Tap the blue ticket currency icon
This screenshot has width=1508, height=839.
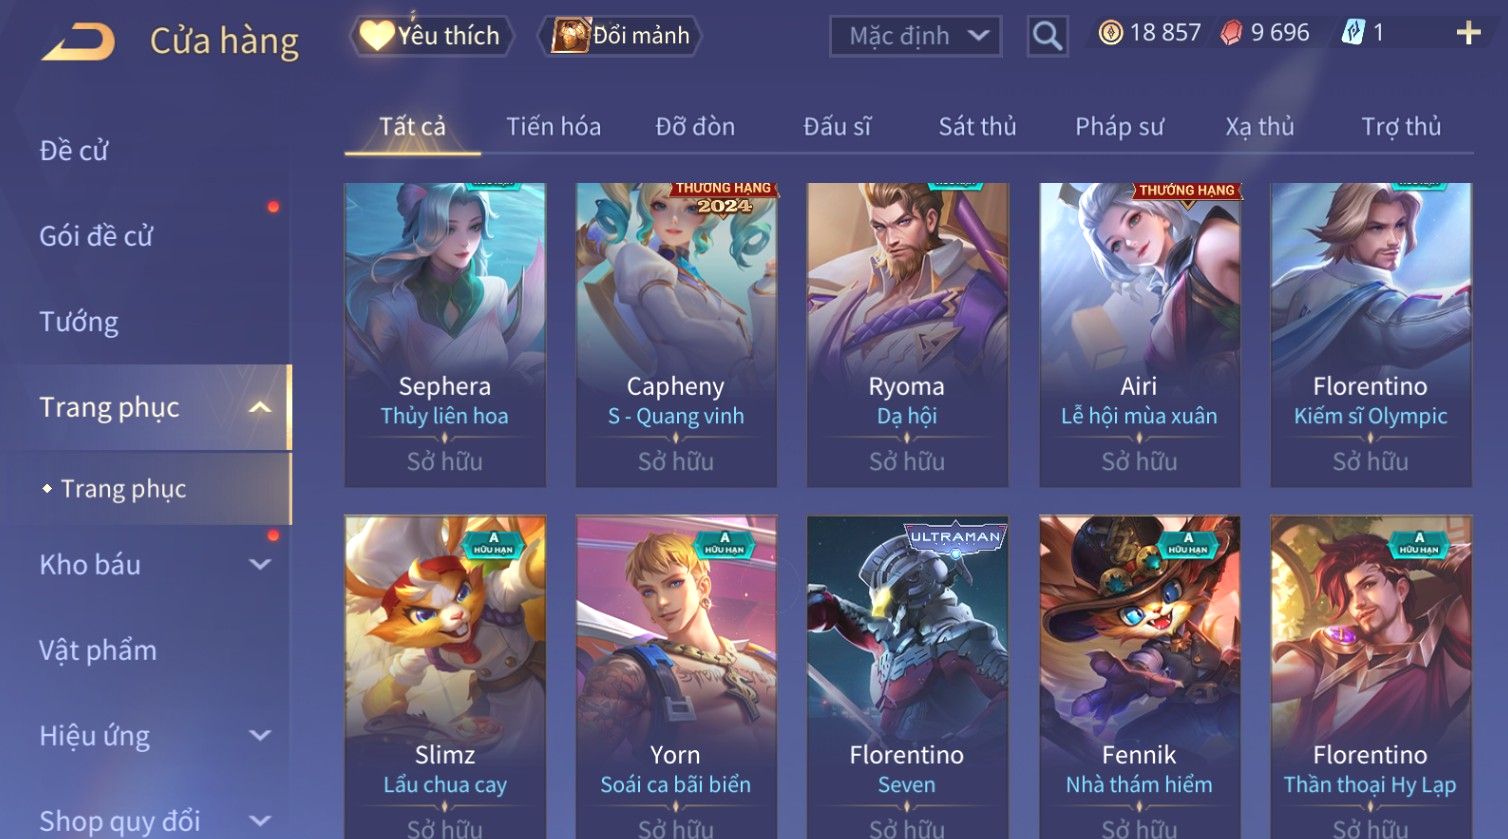(x=1353, y=33)
